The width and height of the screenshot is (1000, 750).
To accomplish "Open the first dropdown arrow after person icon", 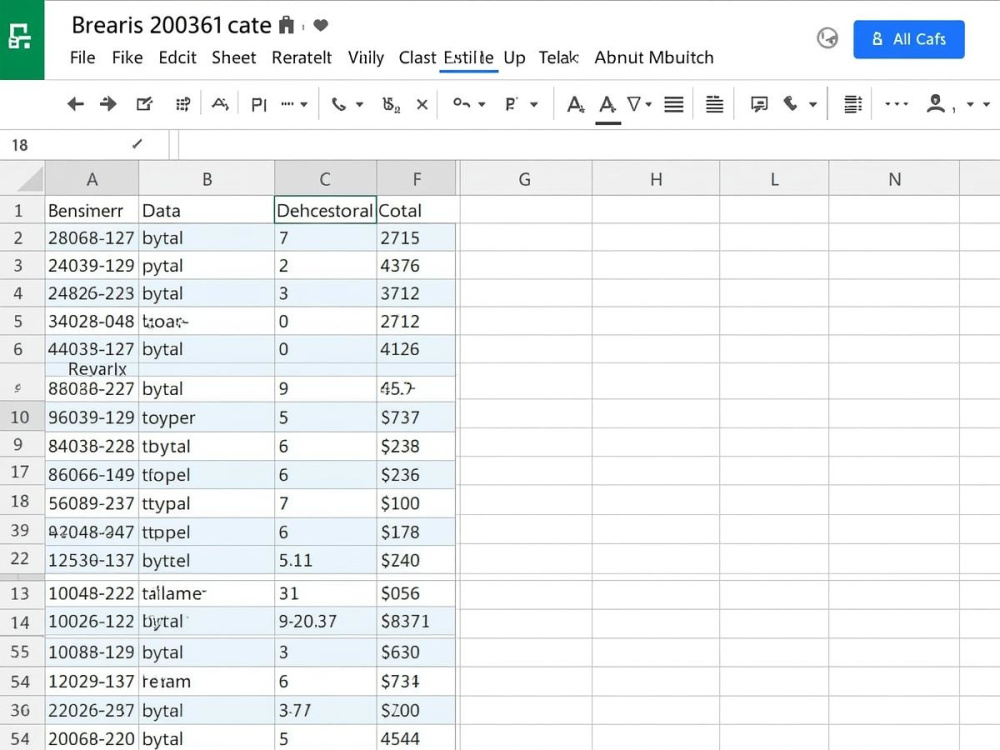I will pos(970,104).
